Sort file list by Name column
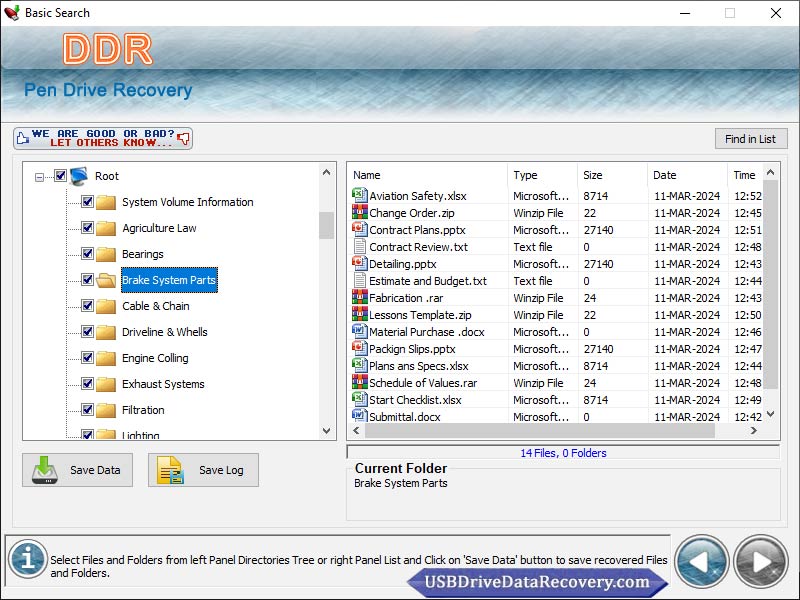The height and width of the screenshot is (600, 800). [428, 175]
